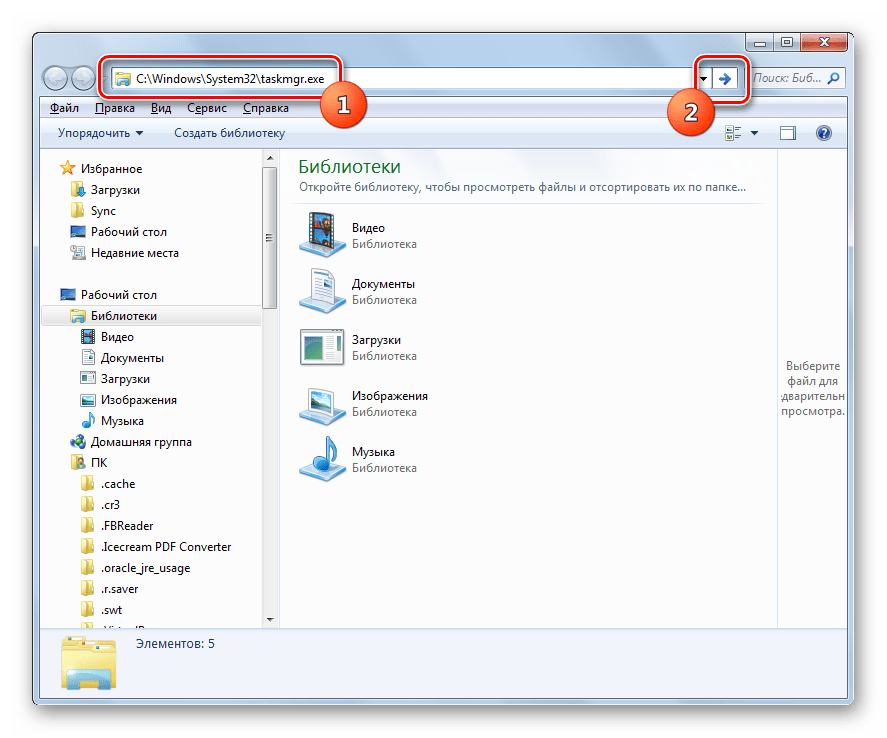The width and height of the screenshot is (887, 738).
Task: Open the Сервис menu
Action: (207, 107)
